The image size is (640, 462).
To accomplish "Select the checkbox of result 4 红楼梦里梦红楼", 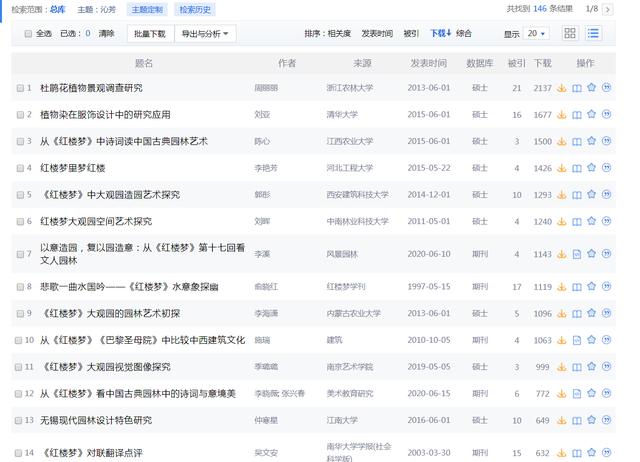I will coord(20,168).
